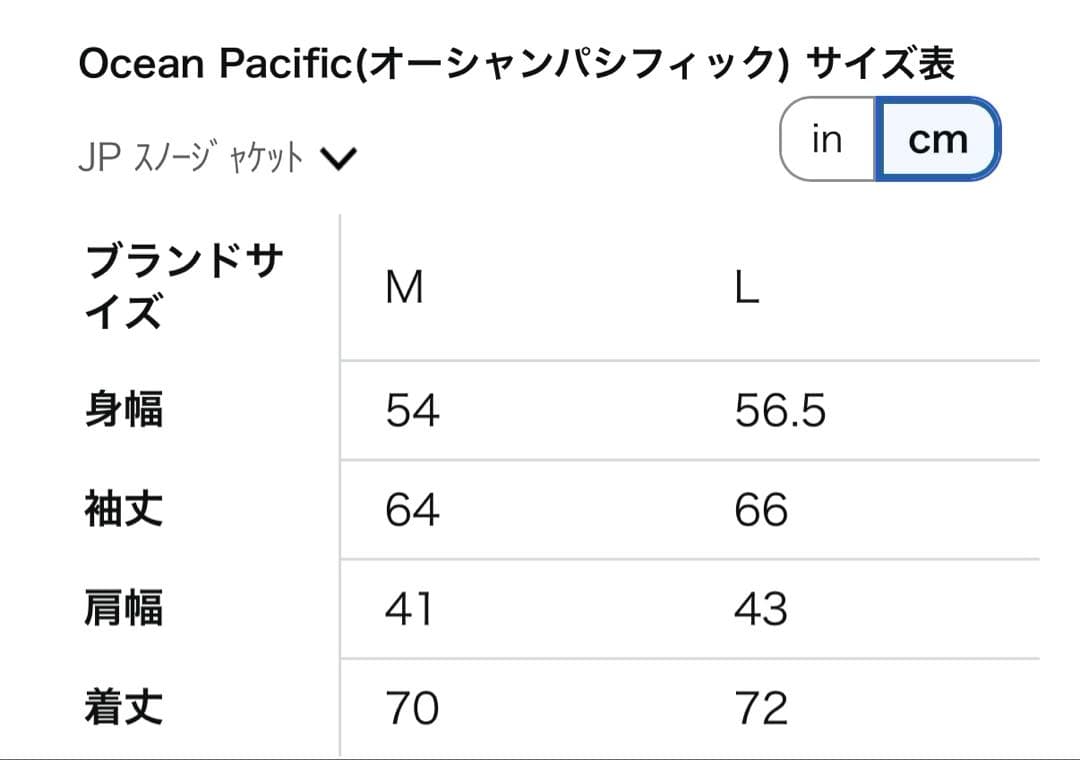This screenshot has width=1080, height=760.
Task: Click the Ocean Pacific size chart title
Action: coord(516,63)
